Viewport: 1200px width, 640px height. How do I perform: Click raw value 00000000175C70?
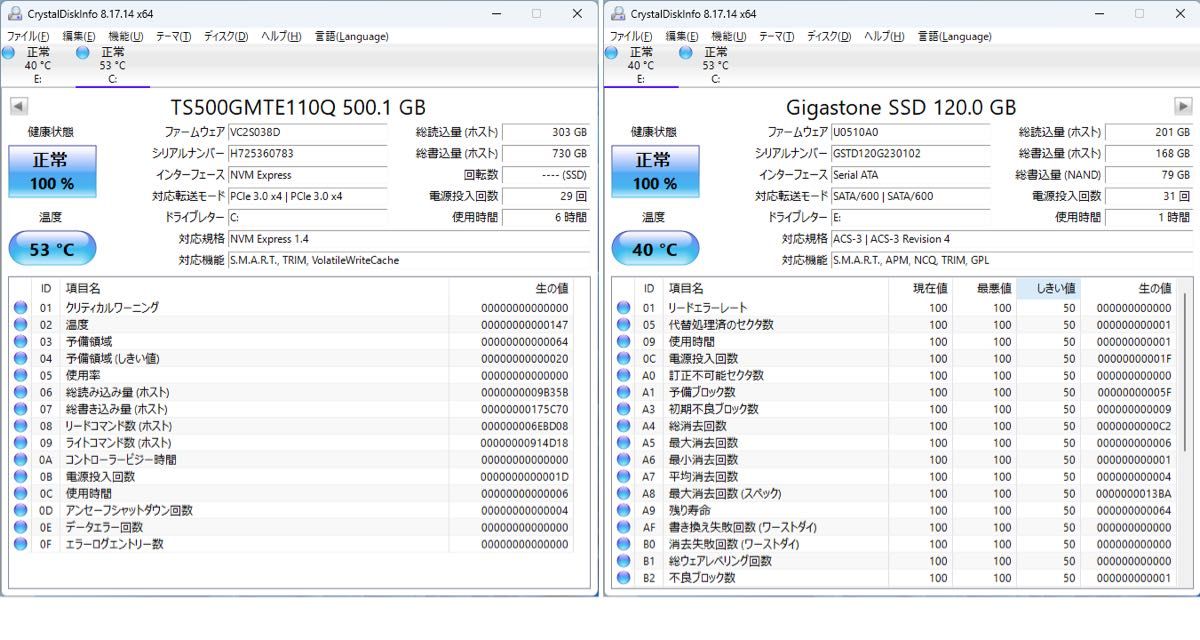tap(524, 410)
